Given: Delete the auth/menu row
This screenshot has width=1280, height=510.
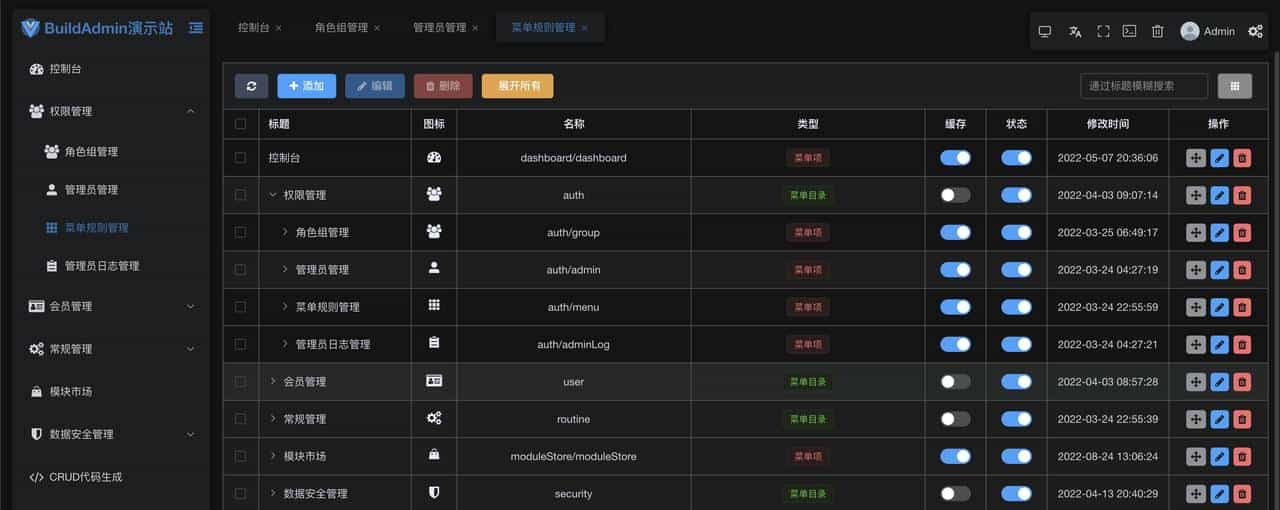Looking at the screenshot, I should [1242, 307].
